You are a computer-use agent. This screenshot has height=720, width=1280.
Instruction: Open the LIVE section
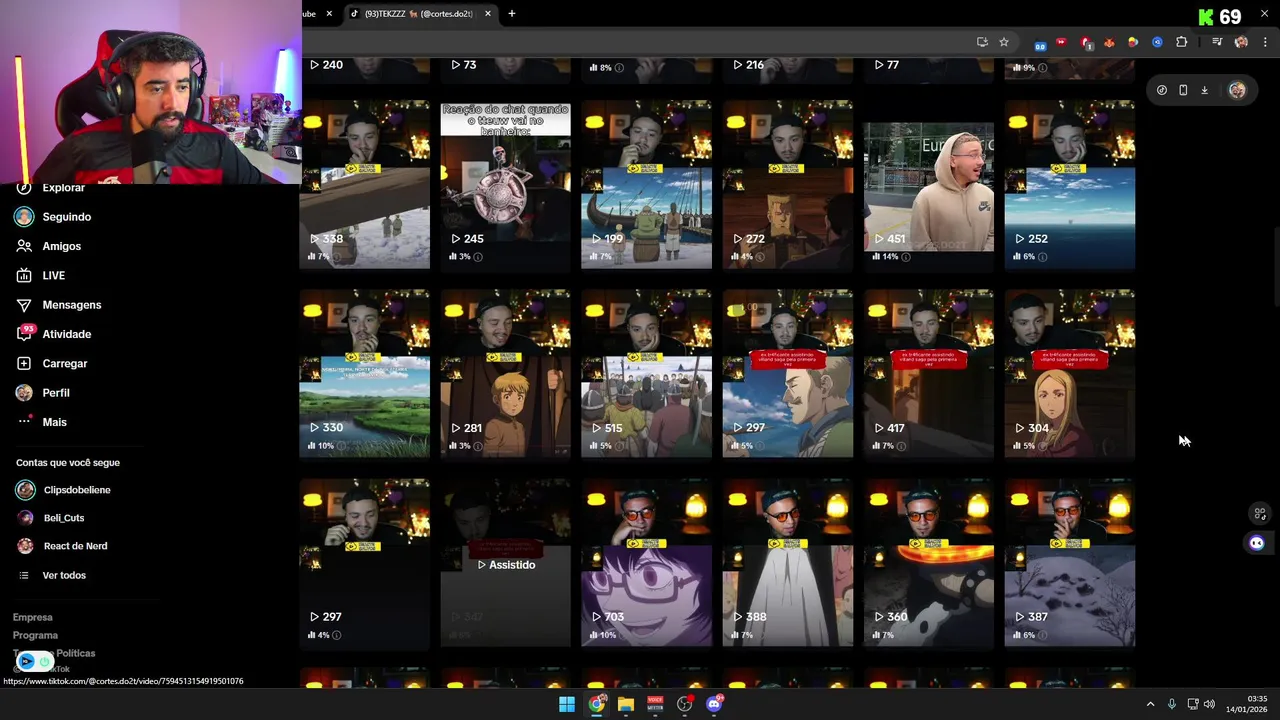coord(53,275)
